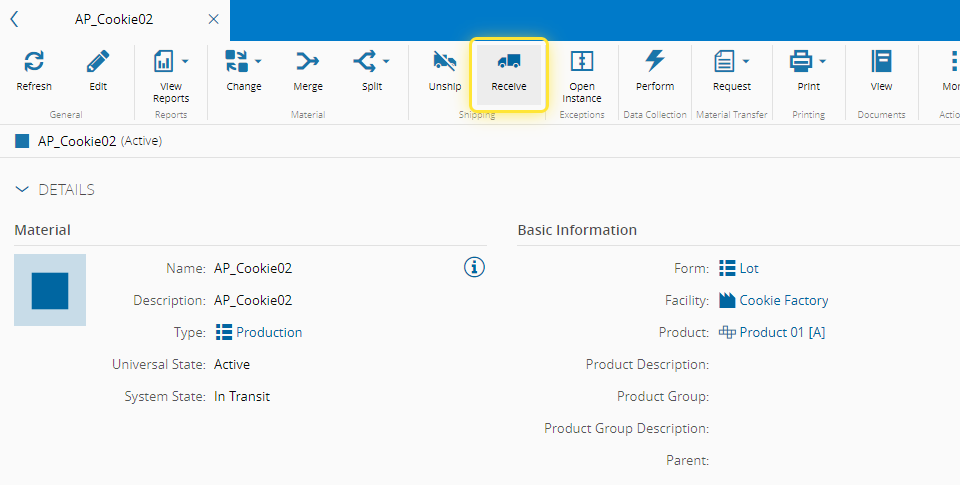This screenshot has height=485, width=960.
Task: Click the Refresh icon in the toolbar
Action: point(34,62)
